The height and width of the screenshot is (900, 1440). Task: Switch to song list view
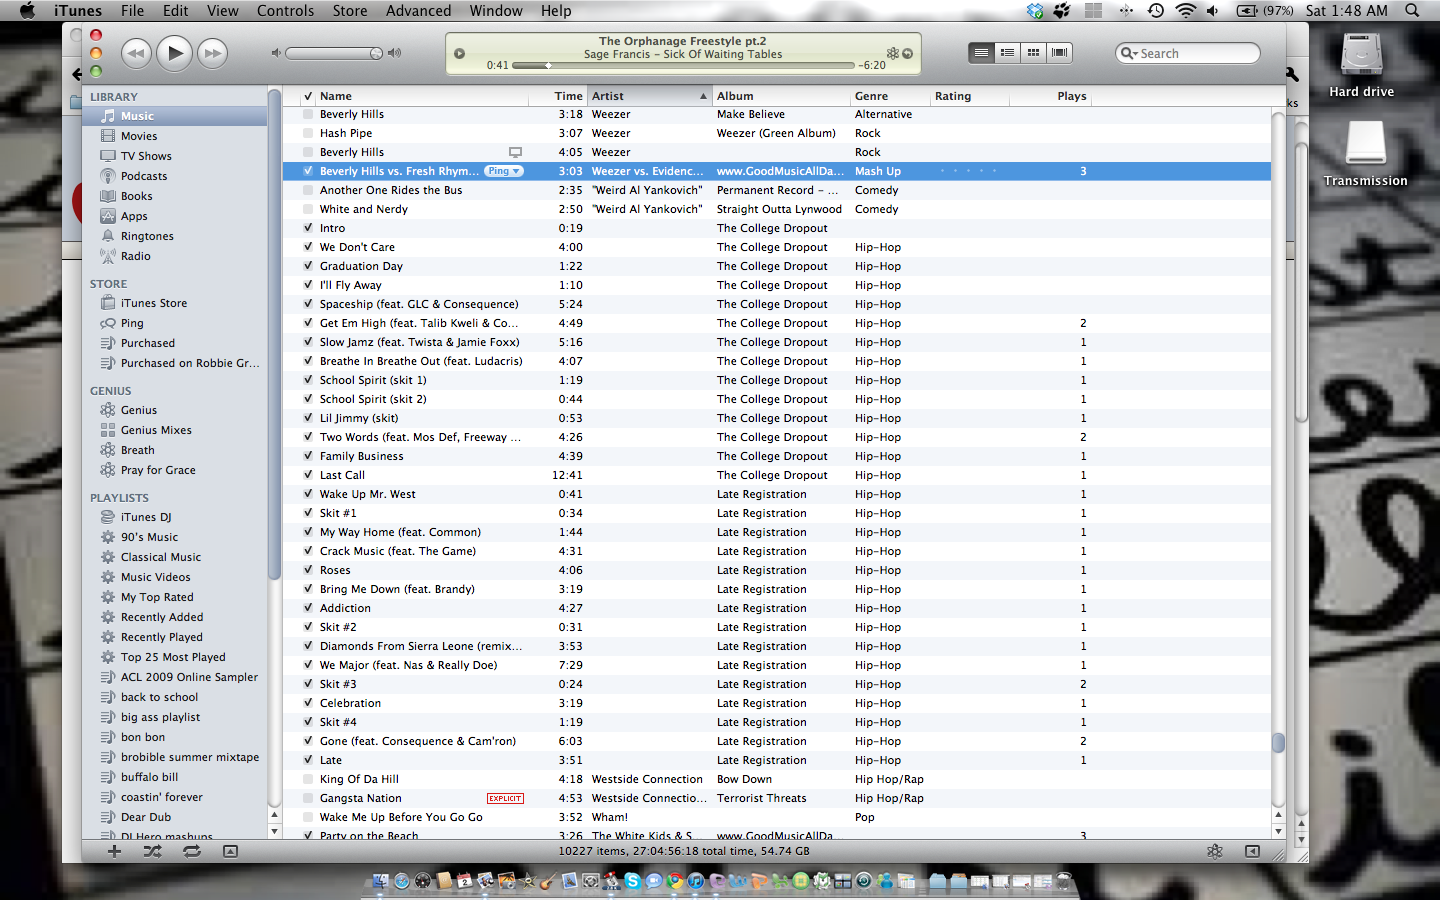tap(981, 52)
